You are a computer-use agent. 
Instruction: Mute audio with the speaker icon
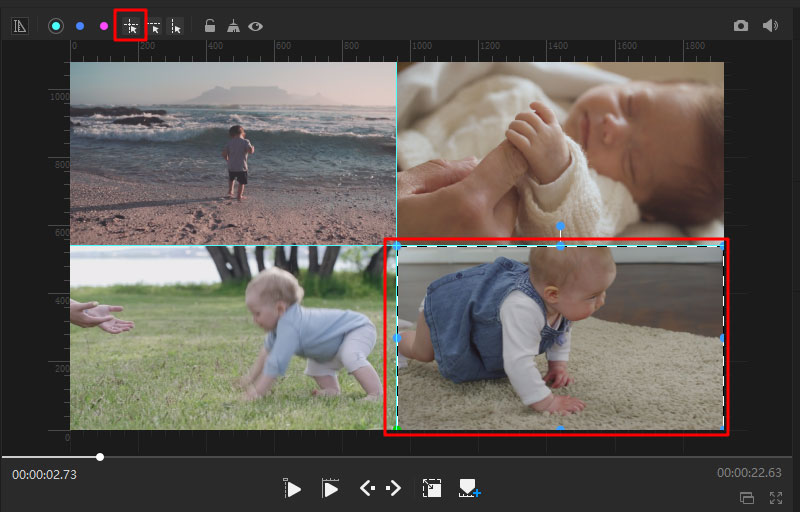[x=770, y=26]
